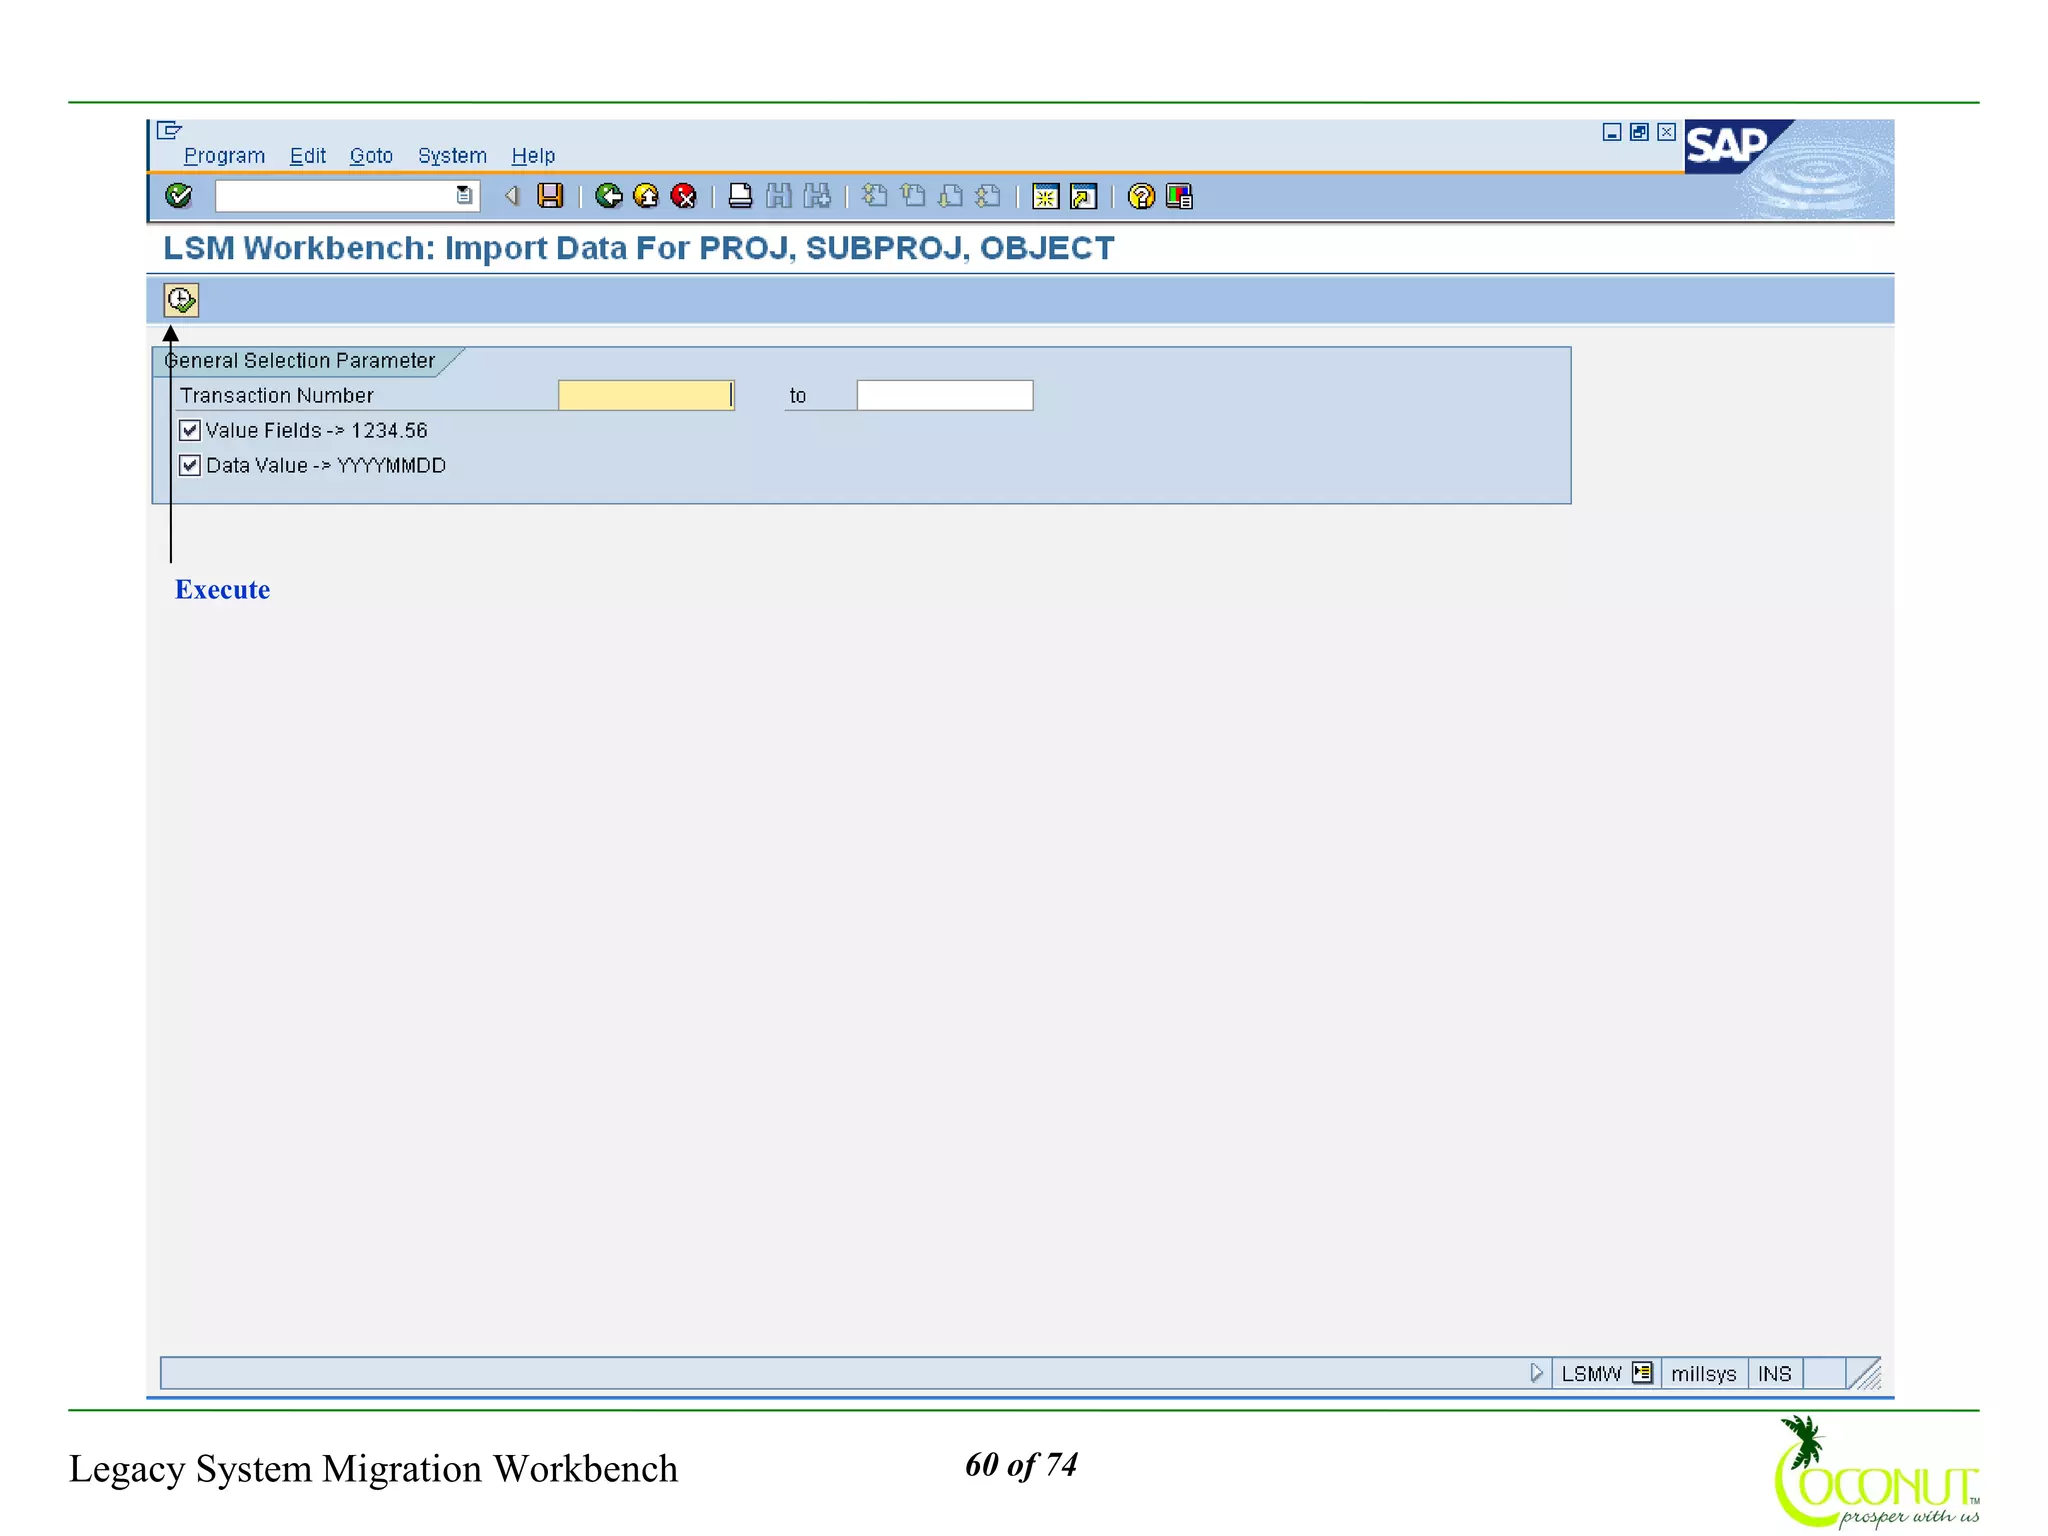The height and width of the screenshot is (1536, 2048).
Task: Uncheck Value Fields -> 1234.56 checkbox
Action: (190, 431)
